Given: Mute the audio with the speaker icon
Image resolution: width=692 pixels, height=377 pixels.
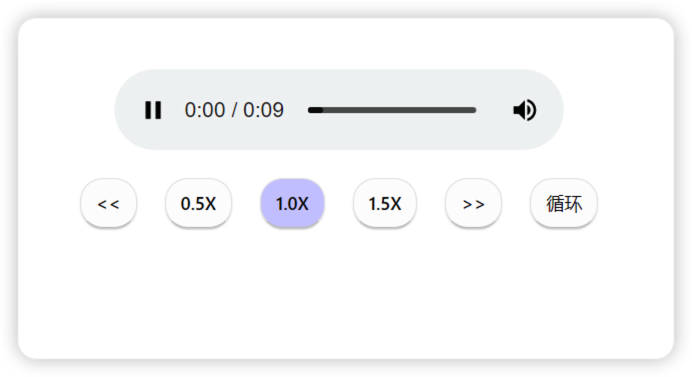Looking at the screenshot, I should click(x=524, y=110).
